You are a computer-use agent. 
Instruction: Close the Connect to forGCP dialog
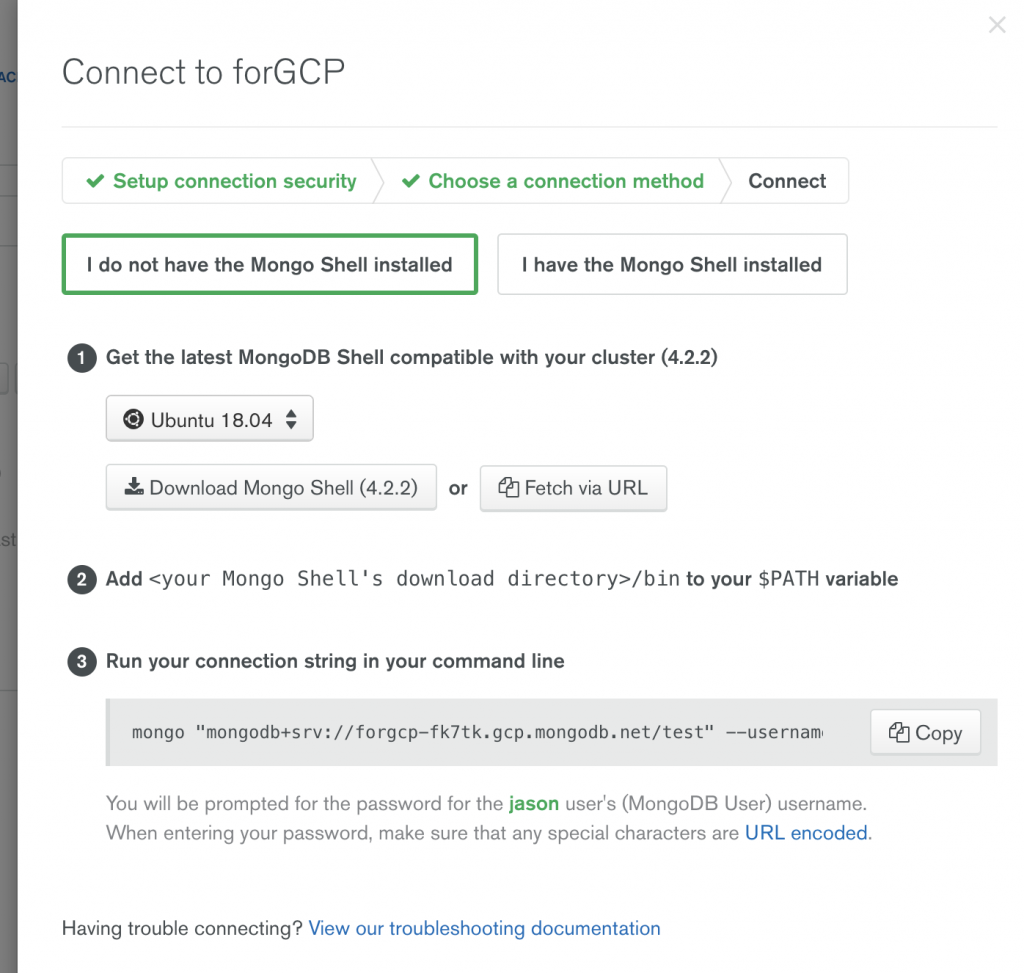(997, 25)
